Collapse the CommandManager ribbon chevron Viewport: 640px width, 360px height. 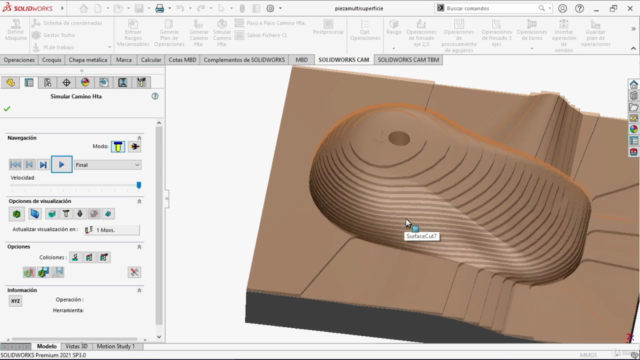click(633, 48)
